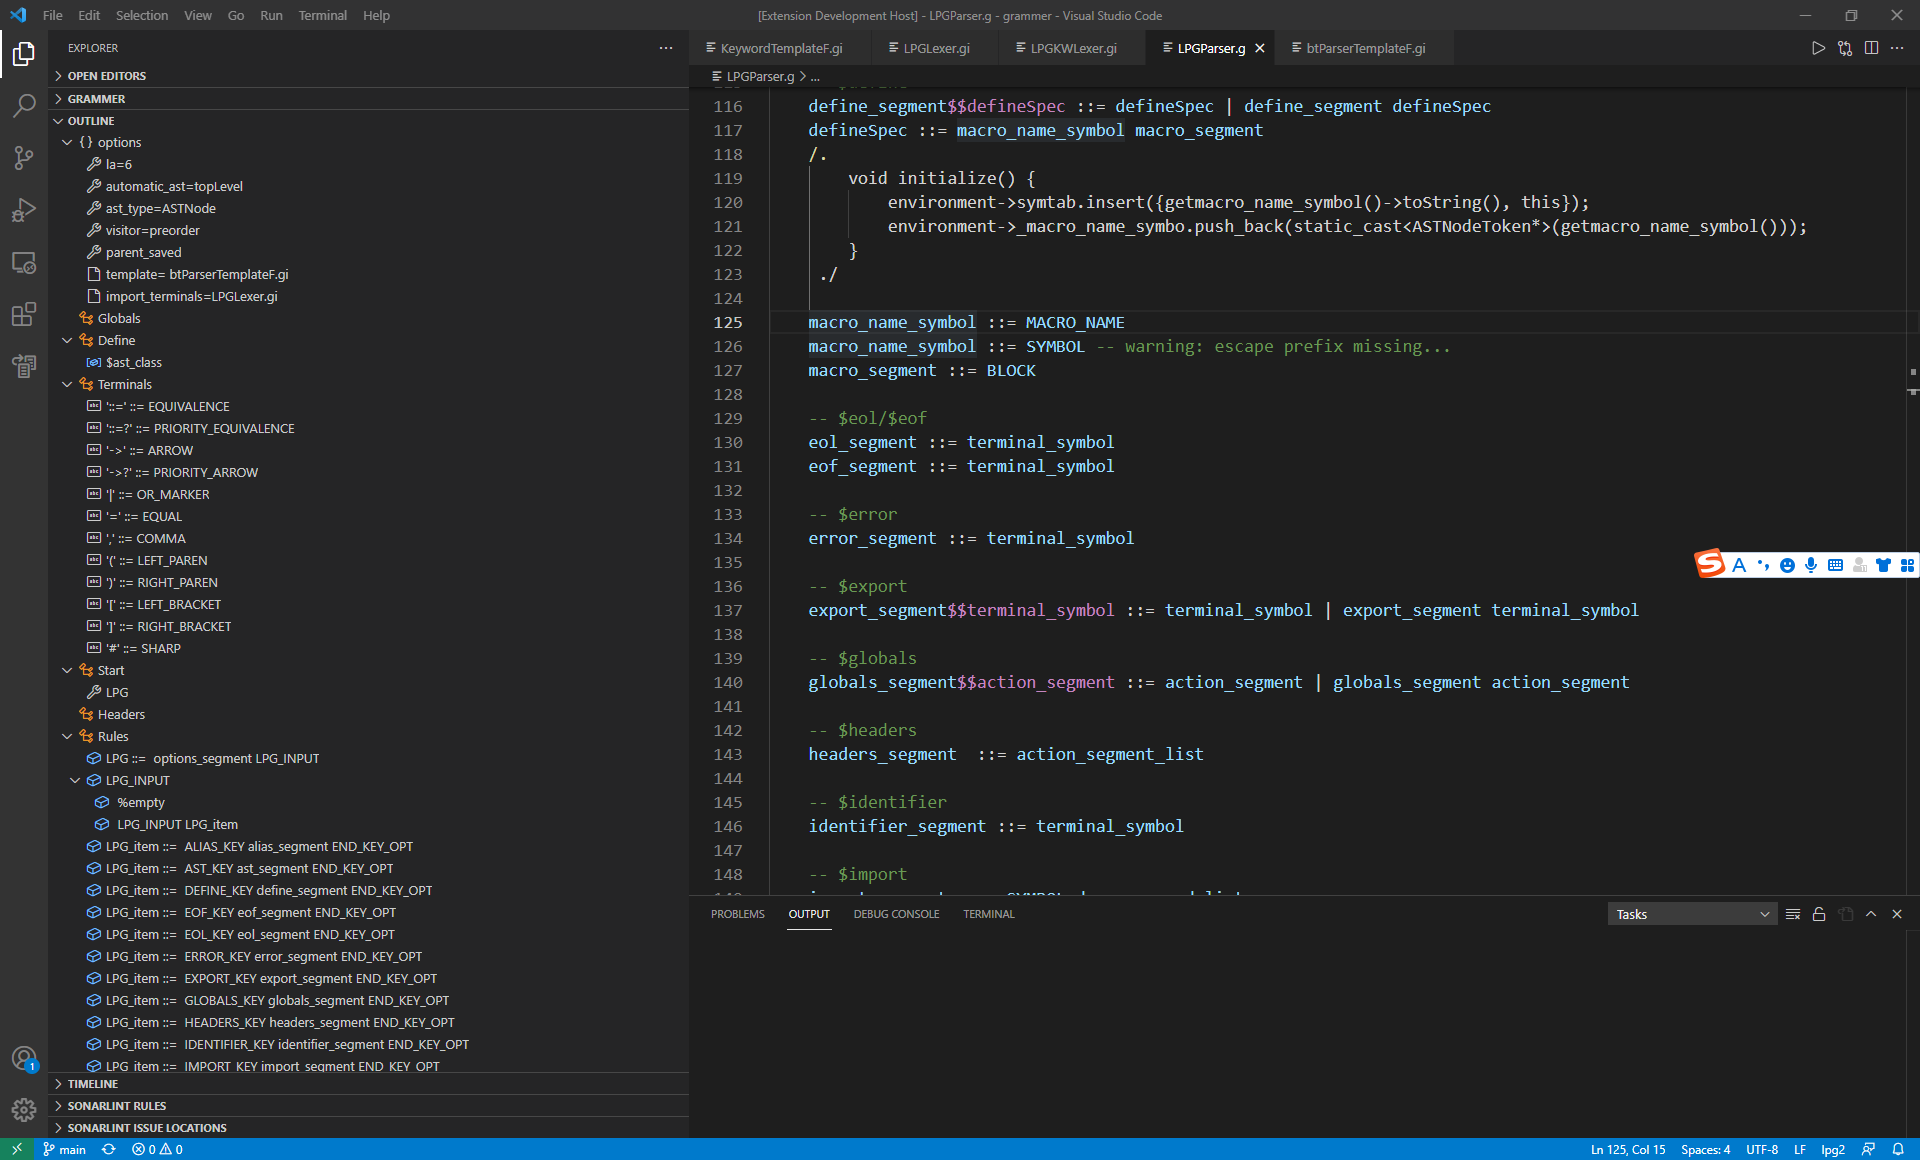Open the Terminal menu
The height and width of the screenshot is (1160, 1920).
[322, 15]
